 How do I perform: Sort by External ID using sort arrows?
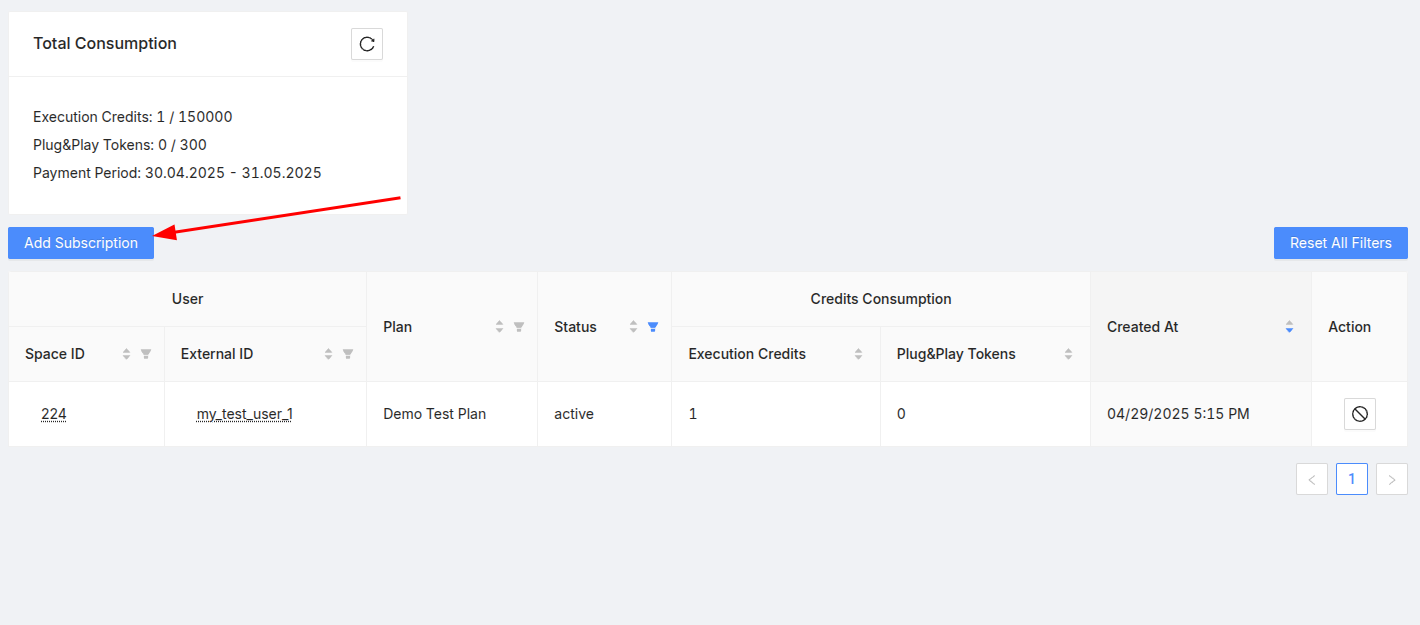[x=328, y=354]
